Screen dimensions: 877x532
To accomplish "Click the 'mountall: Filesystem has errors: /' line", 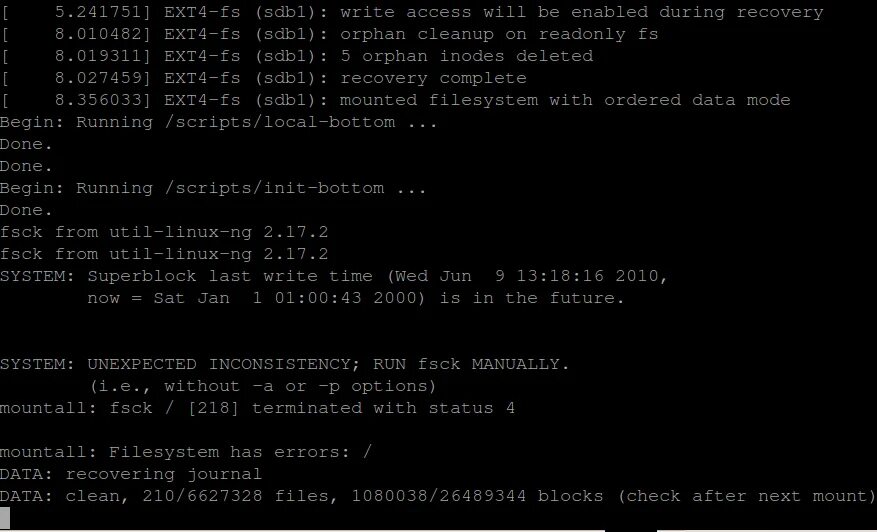I will [x=186, y=452].
